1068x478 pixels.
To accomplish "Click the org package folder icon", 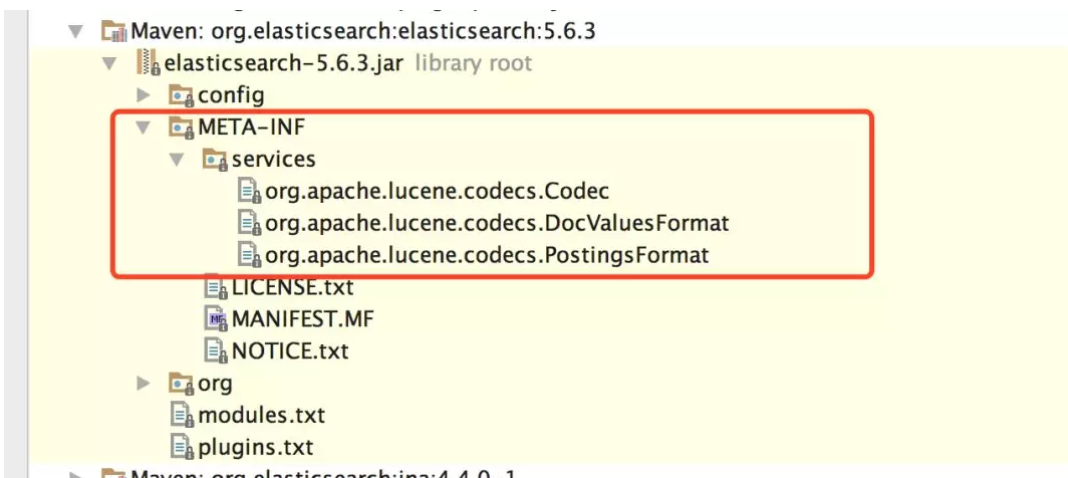I will tap(182, 384).
